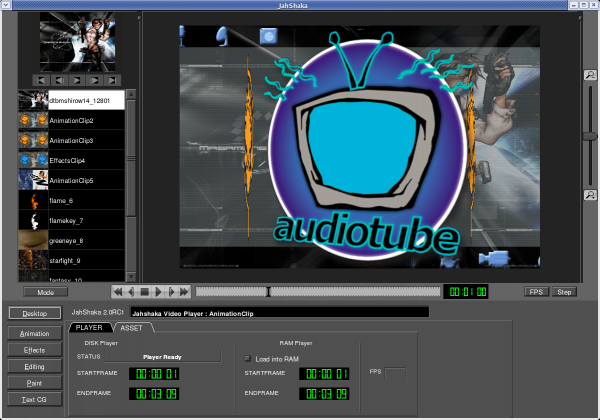Click the FPS value field in RAM Player
Image resolution: width=600 pixels, height=420 pixels.
(395, 373)
